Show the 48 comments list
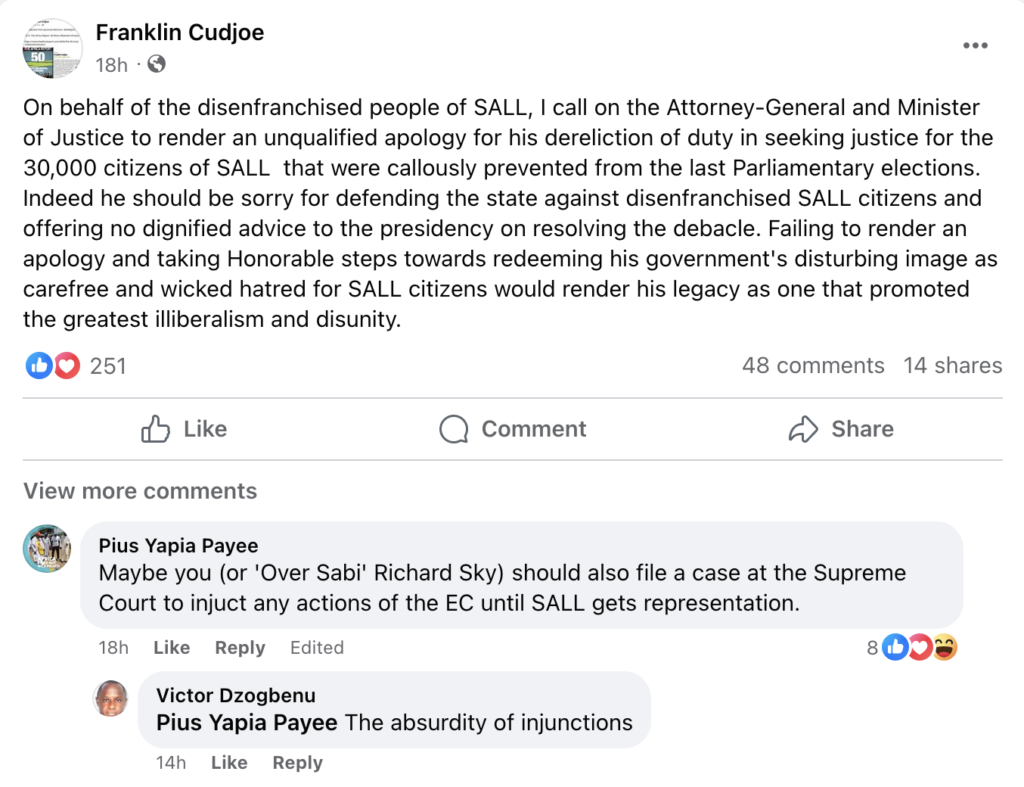Image resolution: width=1024 pixels, height=787 pixels. (x=813, y=366)
